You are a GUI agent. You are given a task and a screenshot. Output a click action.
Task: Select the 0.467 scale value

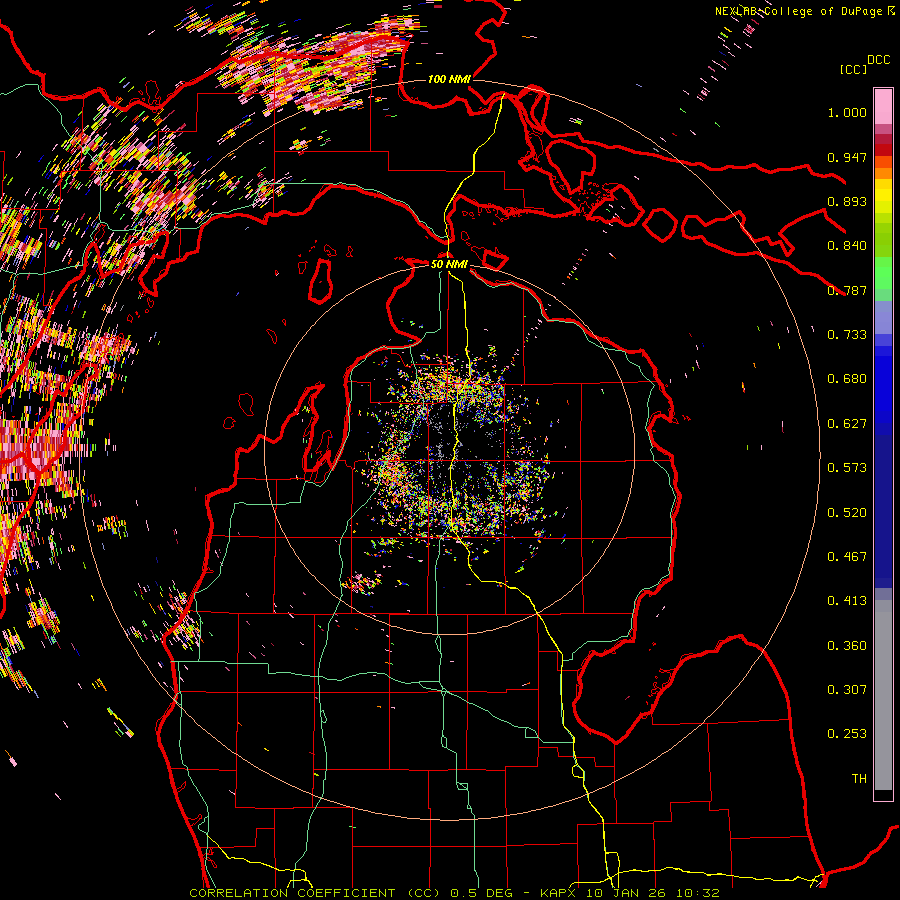pos(847,557)
